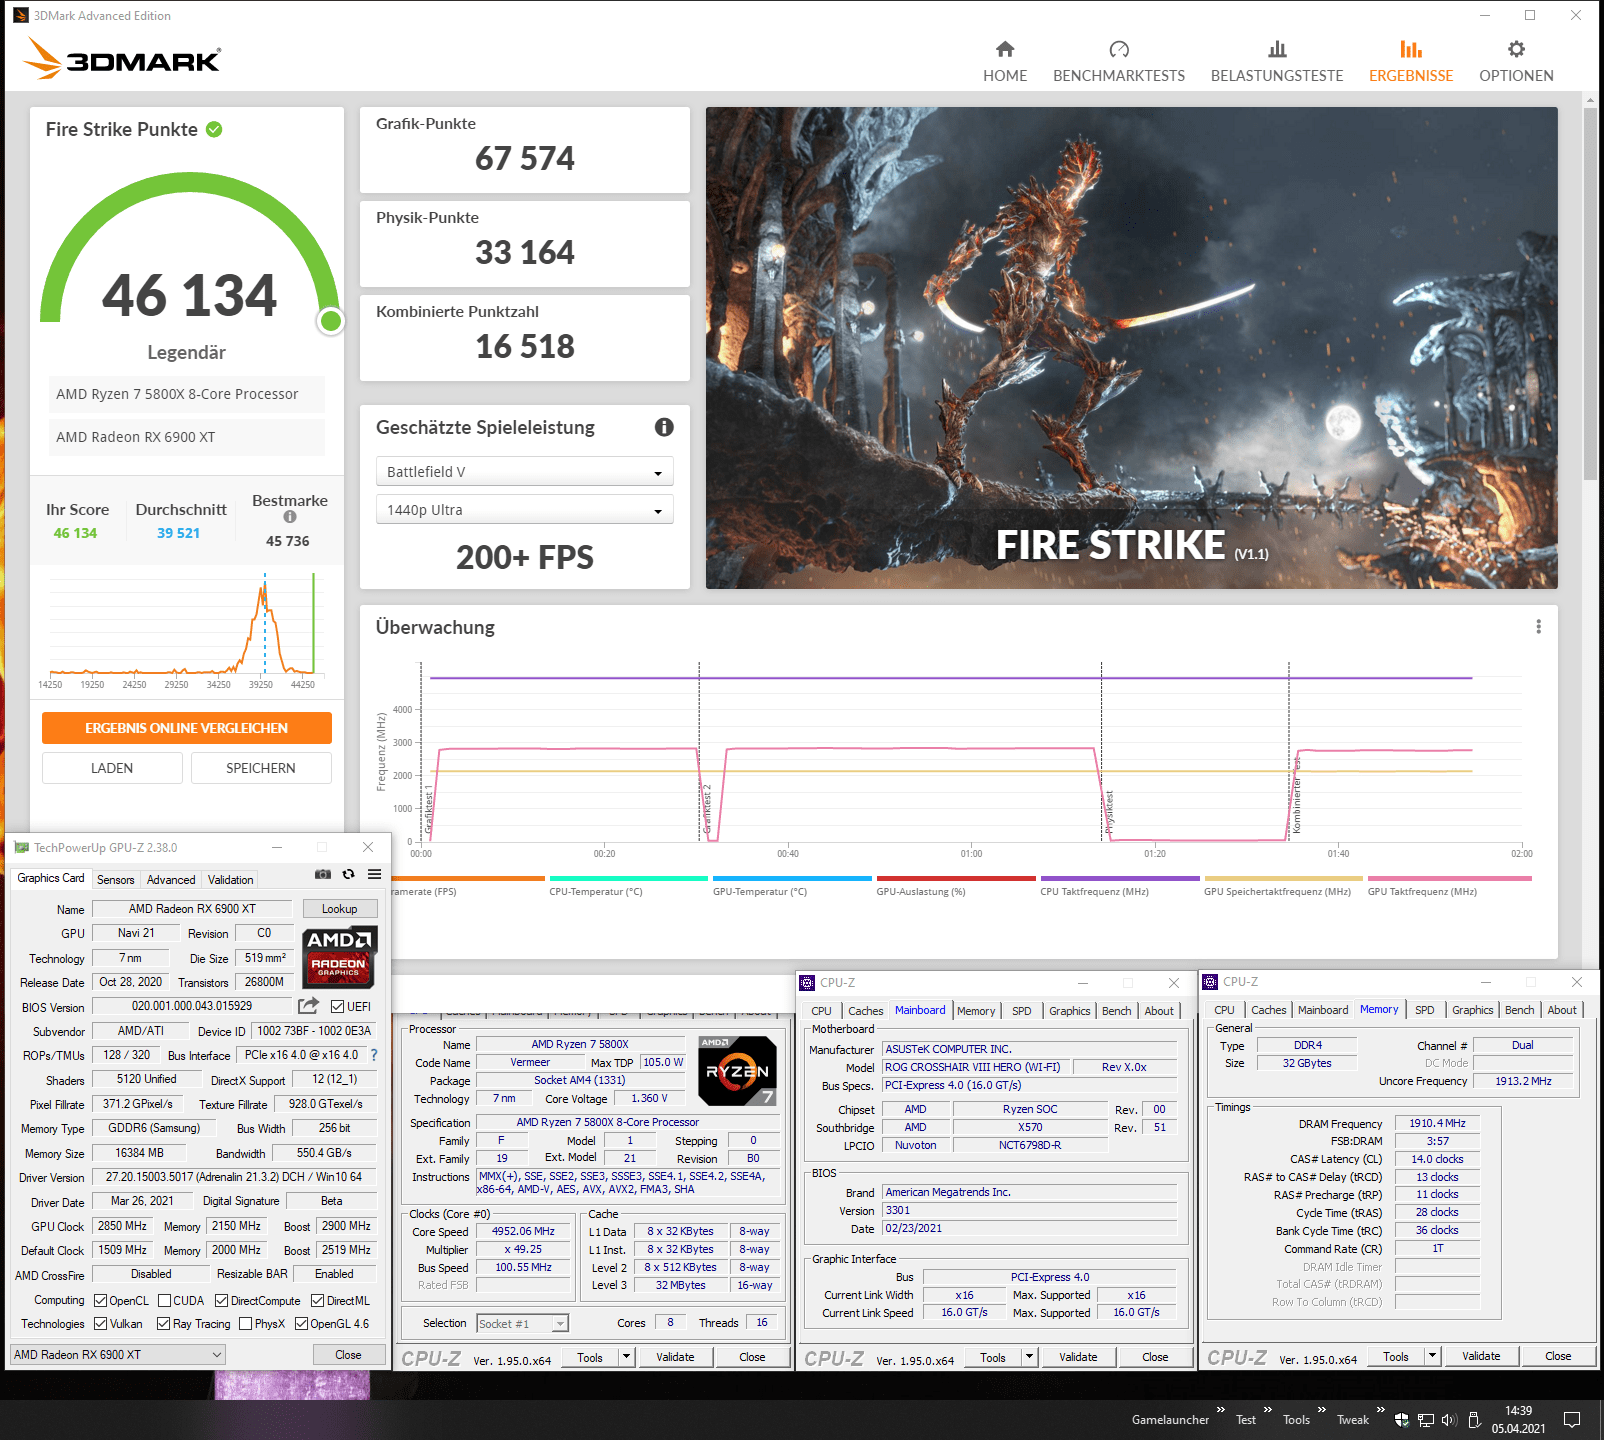Open the Tools arrow in the CPU-Z Mainboard window
The height and width of the screenshot is (1440, 1604).
[1030, 1357]
